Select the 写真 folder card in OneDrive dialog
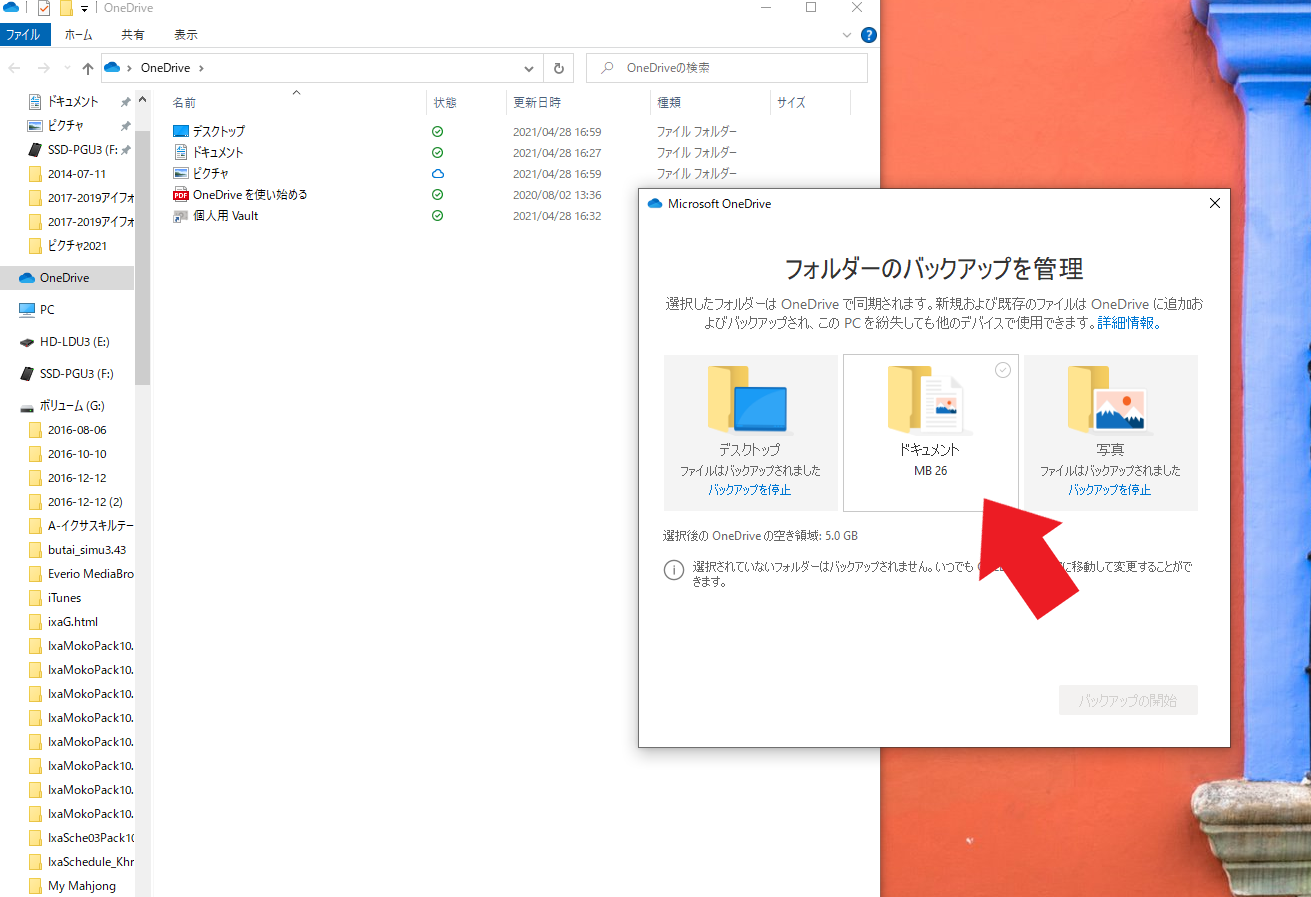Image resolution: width=1311 pixels, height=897 pixels. [1110, 433]
